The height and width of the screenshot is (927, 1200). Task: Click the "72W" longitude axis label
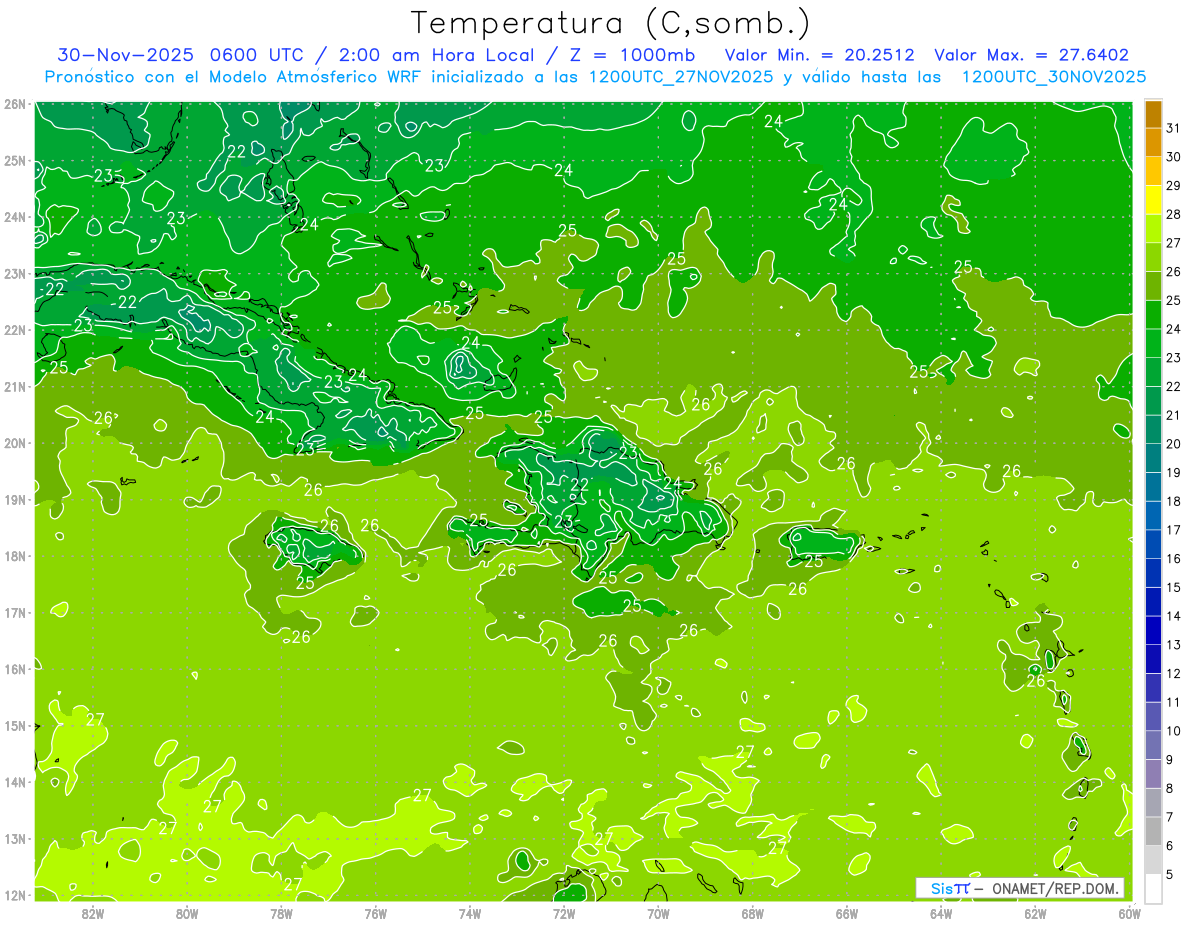coord(564,913)
